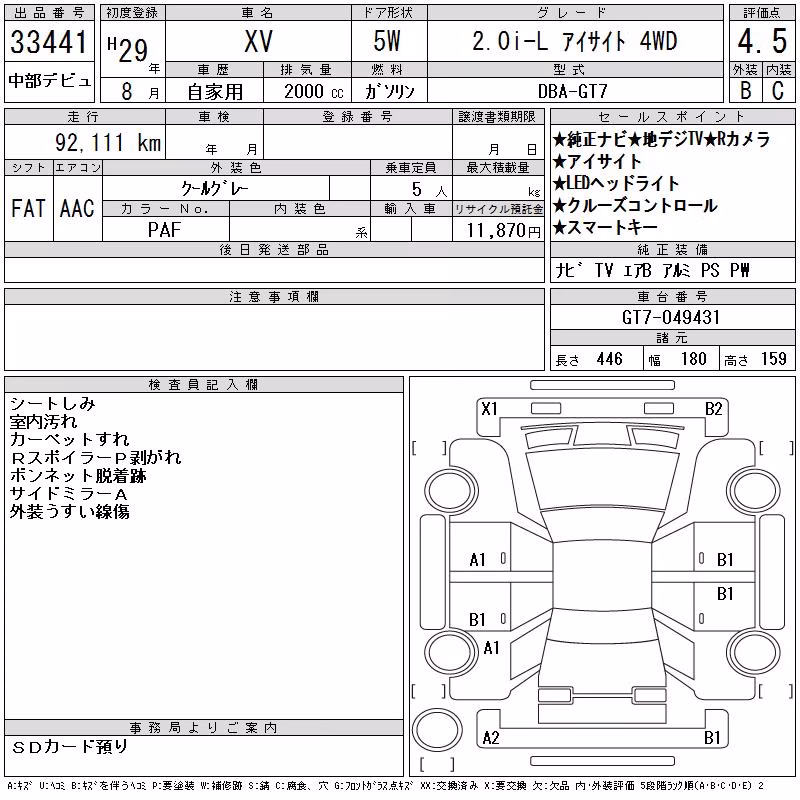
Task: Click the B2 damage mark top right
Action: coord(713,409)
